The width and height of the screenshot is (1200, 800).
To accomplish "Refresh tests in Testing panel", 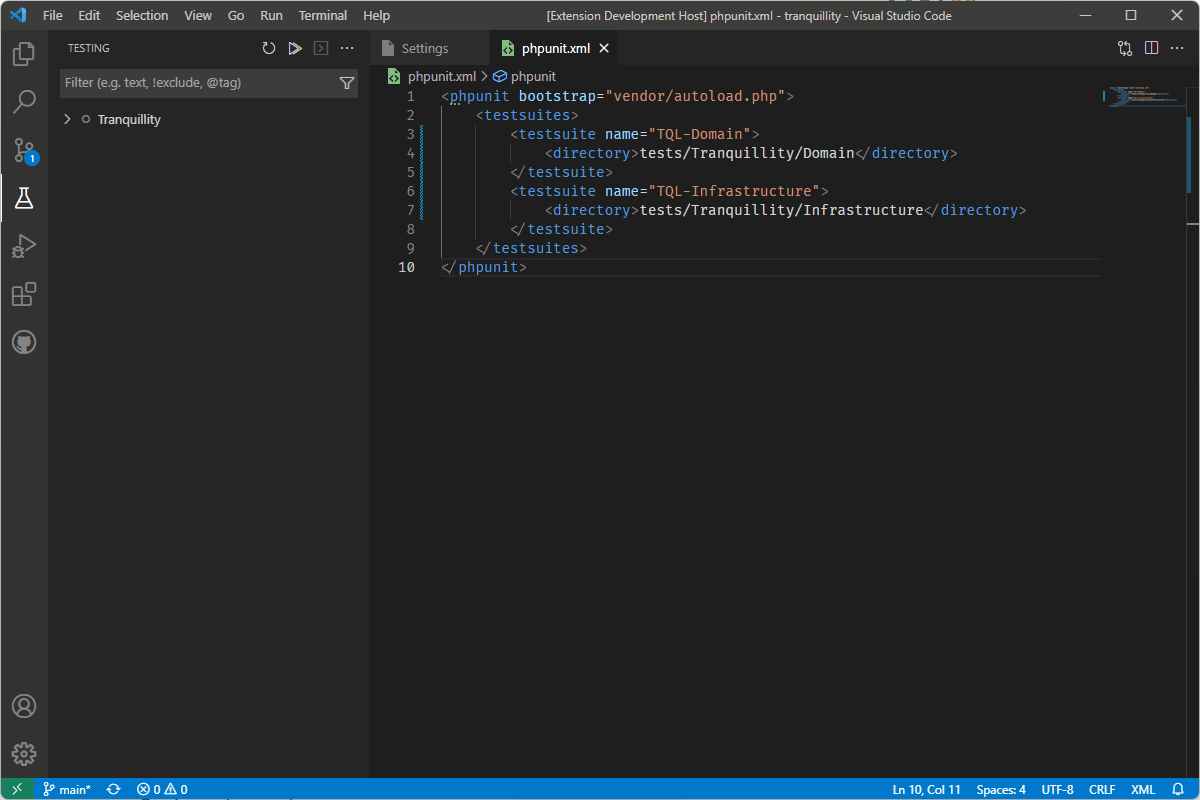I will click(x=268, y=48).
